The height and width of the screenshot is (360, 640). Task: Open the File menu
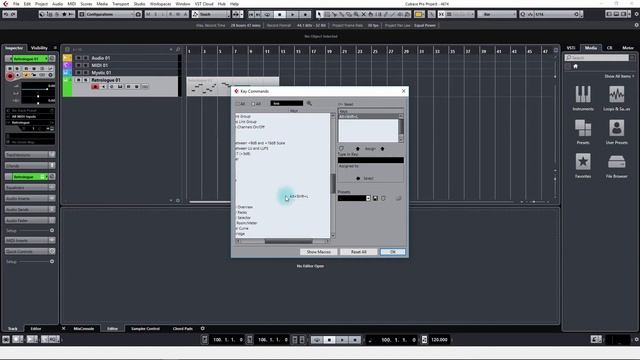pyautogui.click(x=16, y=4)
